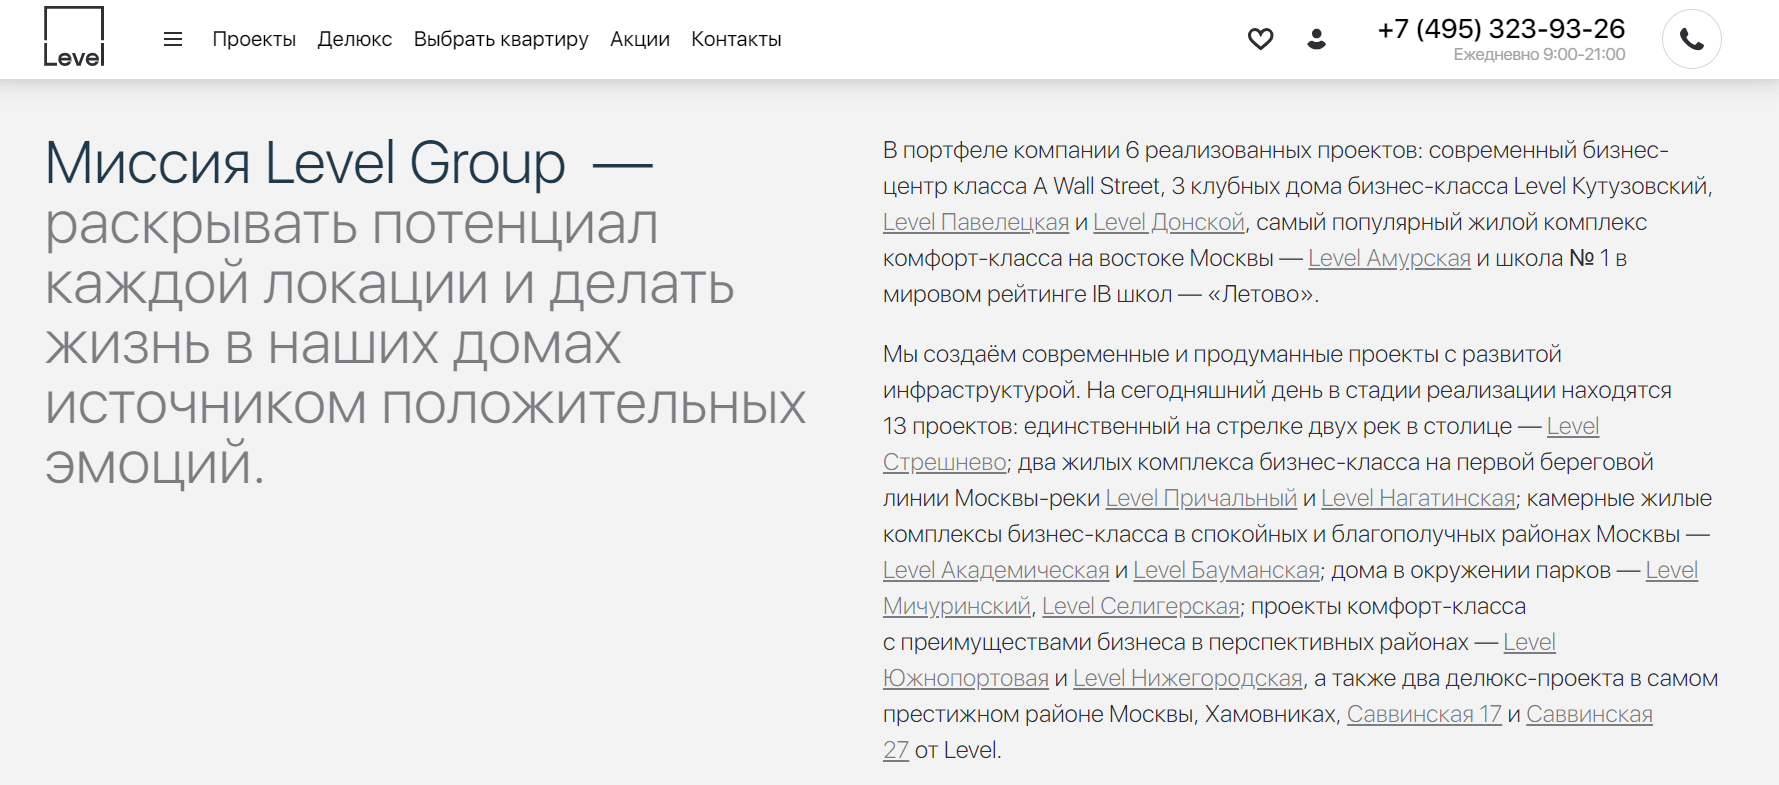The width and height of the screenshot is (1779, 785).
Task: Open the Level Нагатинская link
Action: (1418, 498)
